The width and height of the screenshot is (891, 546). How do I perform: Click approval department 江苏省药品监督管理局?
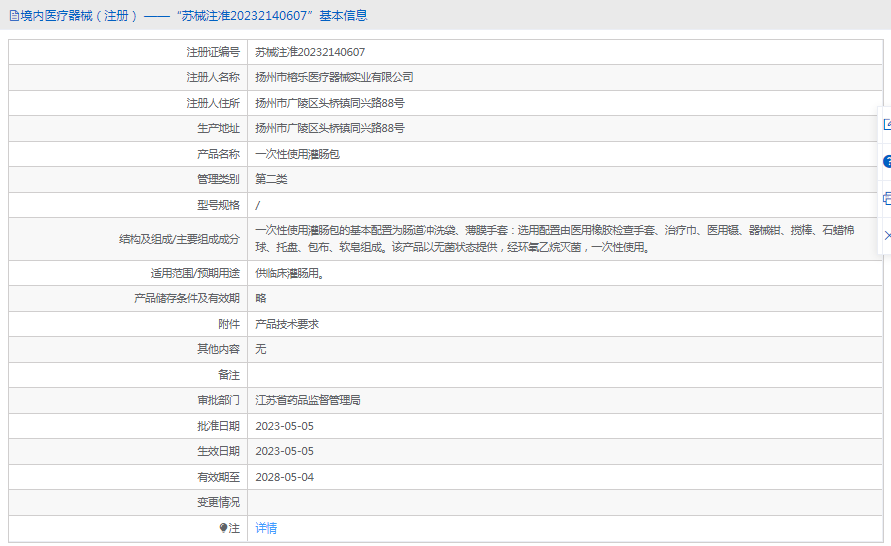(x=307, y=400)
